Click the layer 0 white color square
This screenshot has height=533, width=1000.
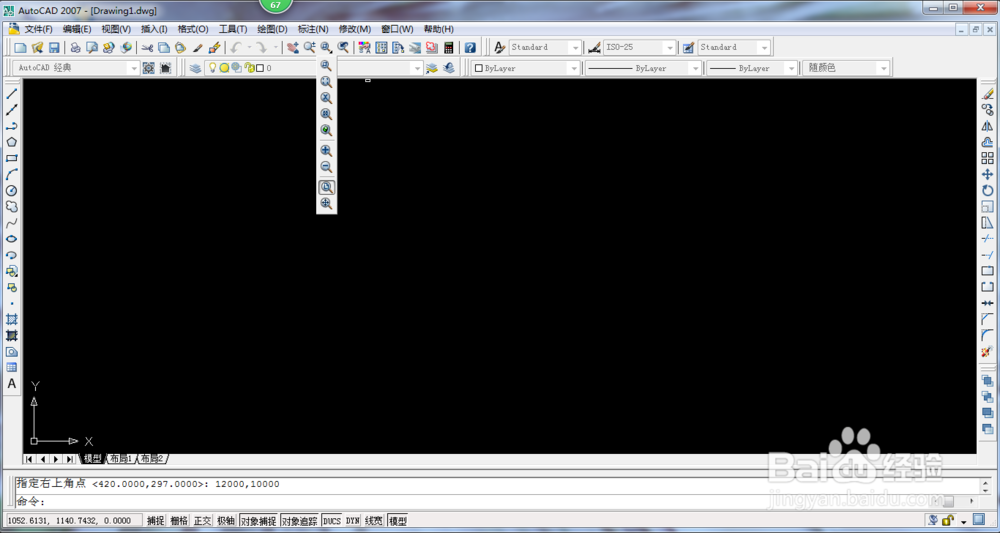coord(260,68)
